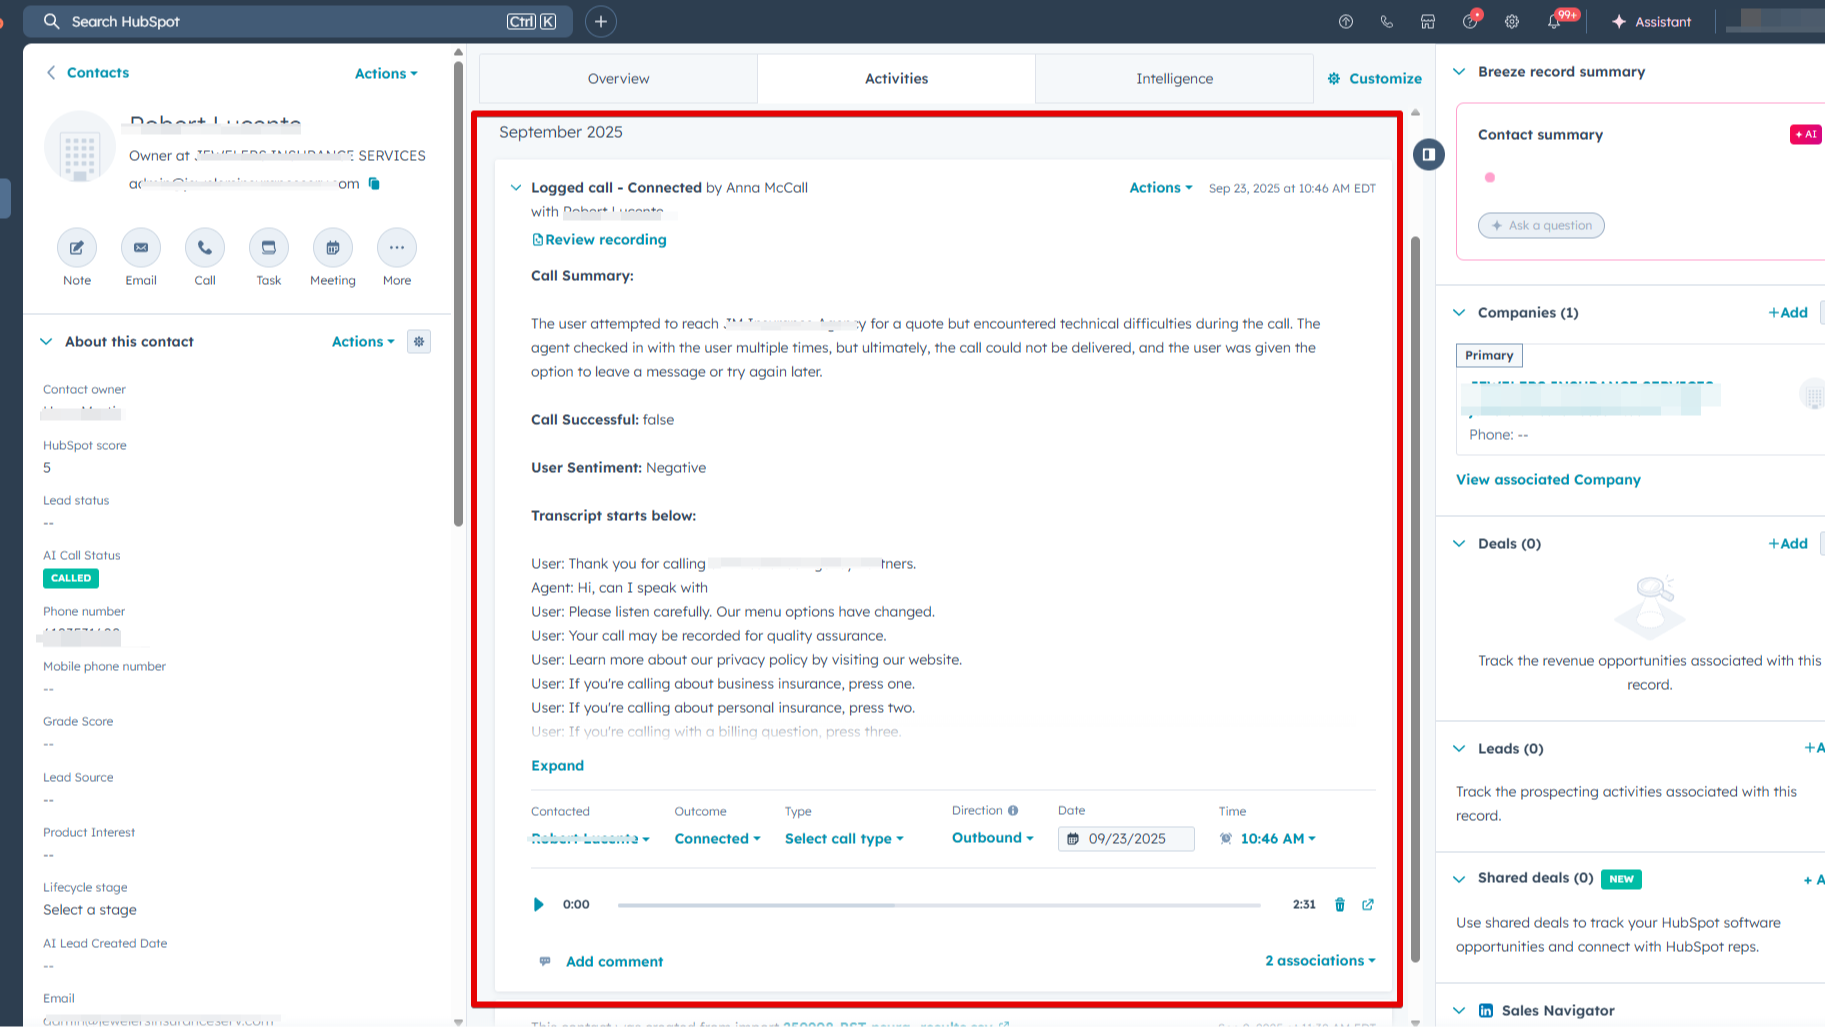
Task: Change the call Outcome from Connected
Action: (x=716, y=838)
